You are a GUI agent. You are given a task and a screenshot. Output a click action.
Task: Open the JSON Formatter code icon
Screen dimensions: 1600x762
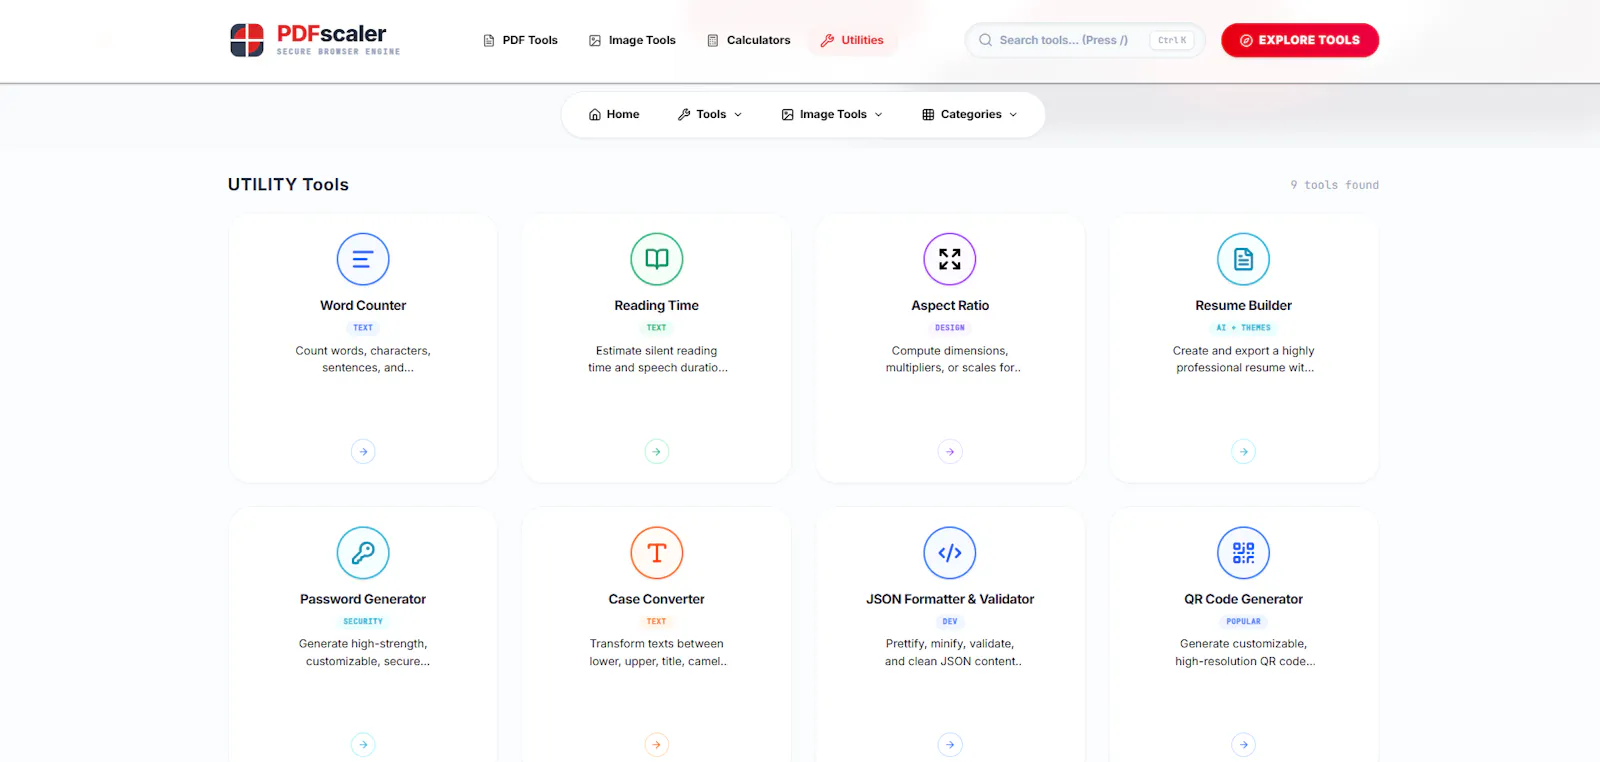click(x=950, y=553)
